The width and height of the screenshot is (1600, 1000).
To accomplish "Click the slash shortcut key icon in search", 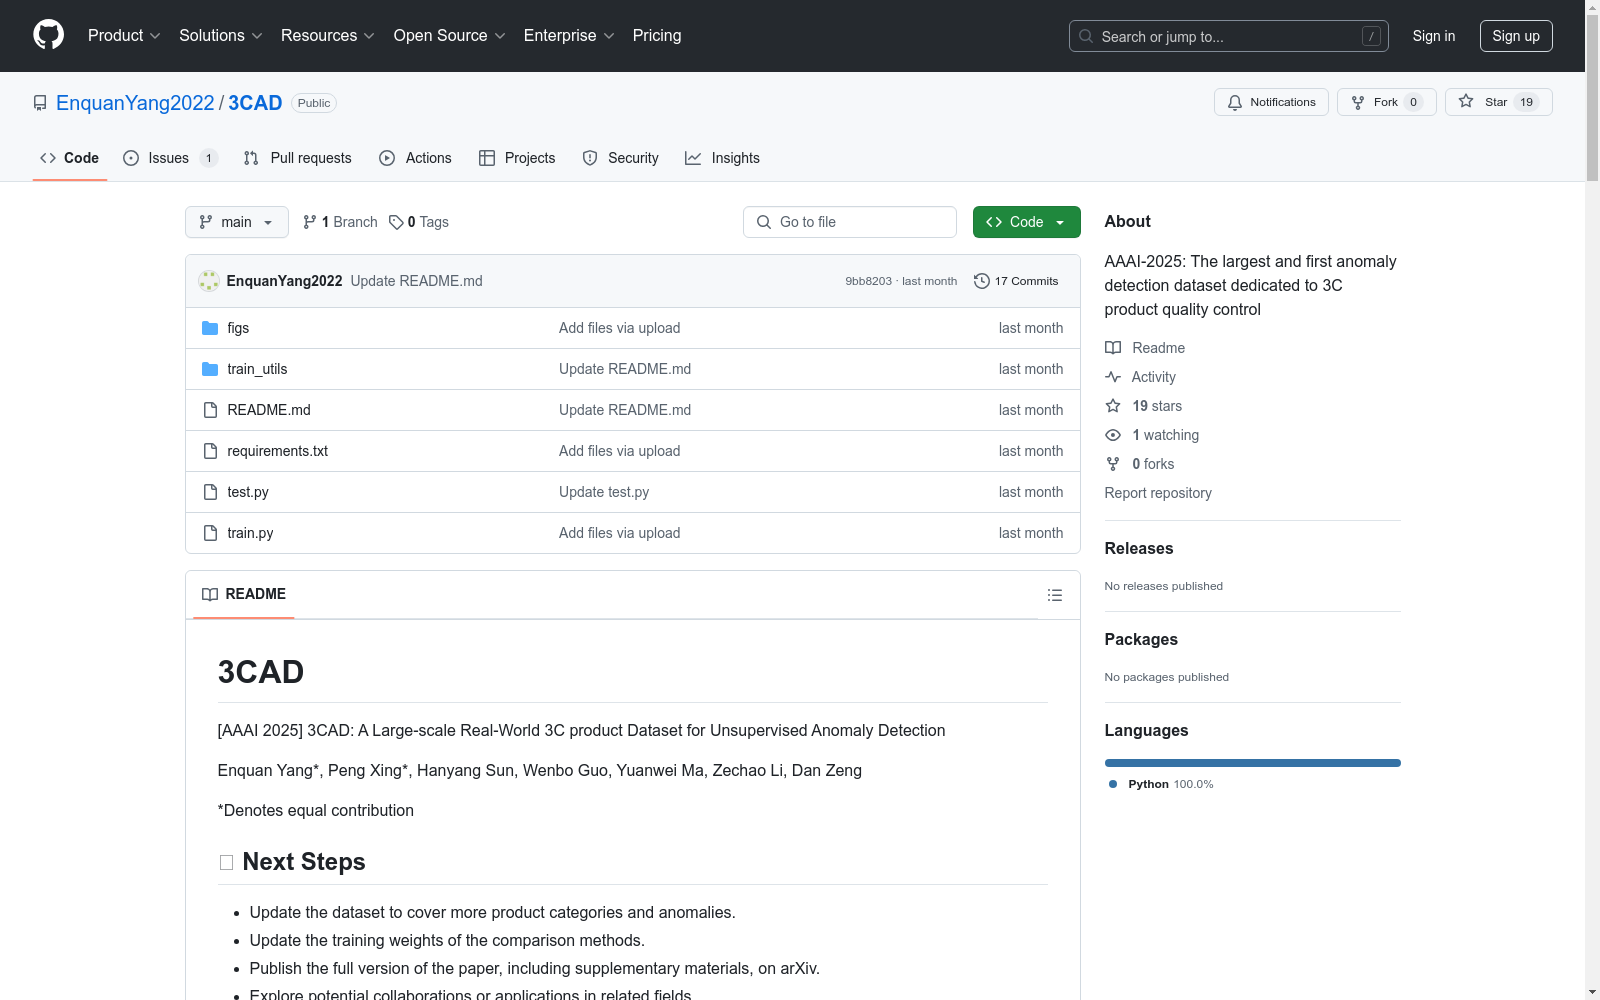I will (1372, 36).
